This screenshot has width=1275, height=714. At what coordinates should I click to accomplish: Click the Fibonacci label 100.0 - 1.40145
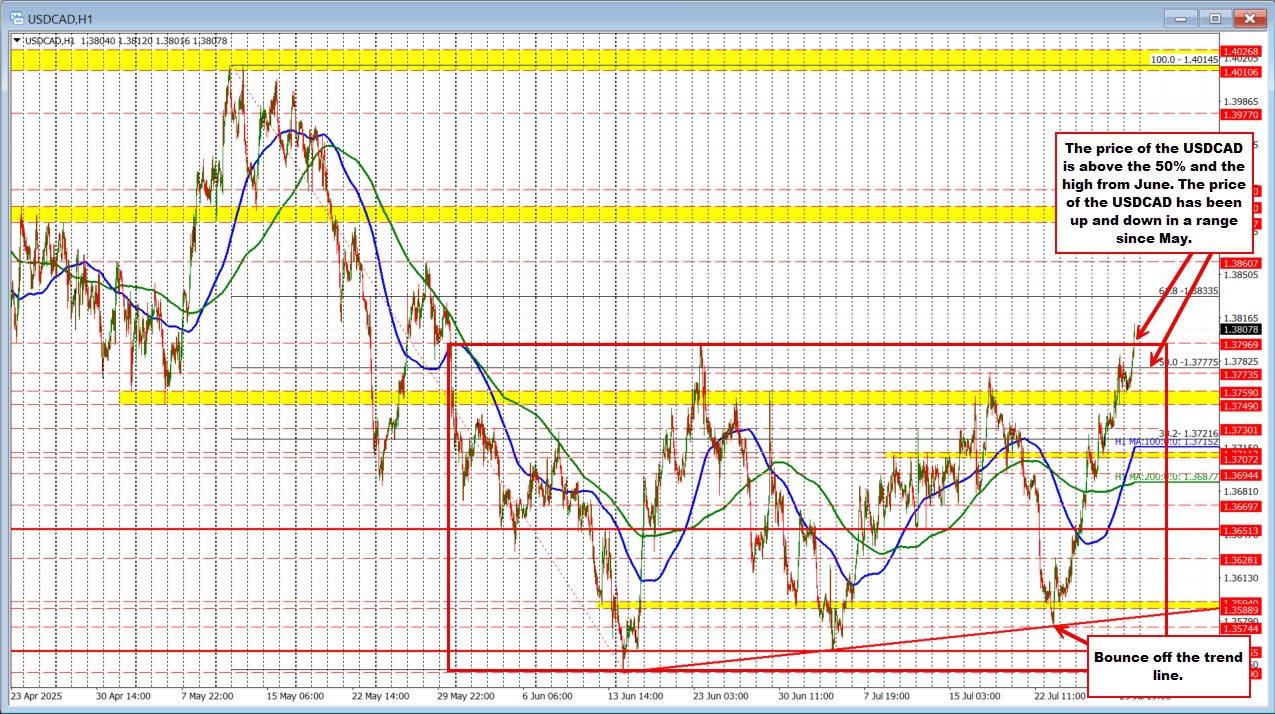(x=1183, y=60)
